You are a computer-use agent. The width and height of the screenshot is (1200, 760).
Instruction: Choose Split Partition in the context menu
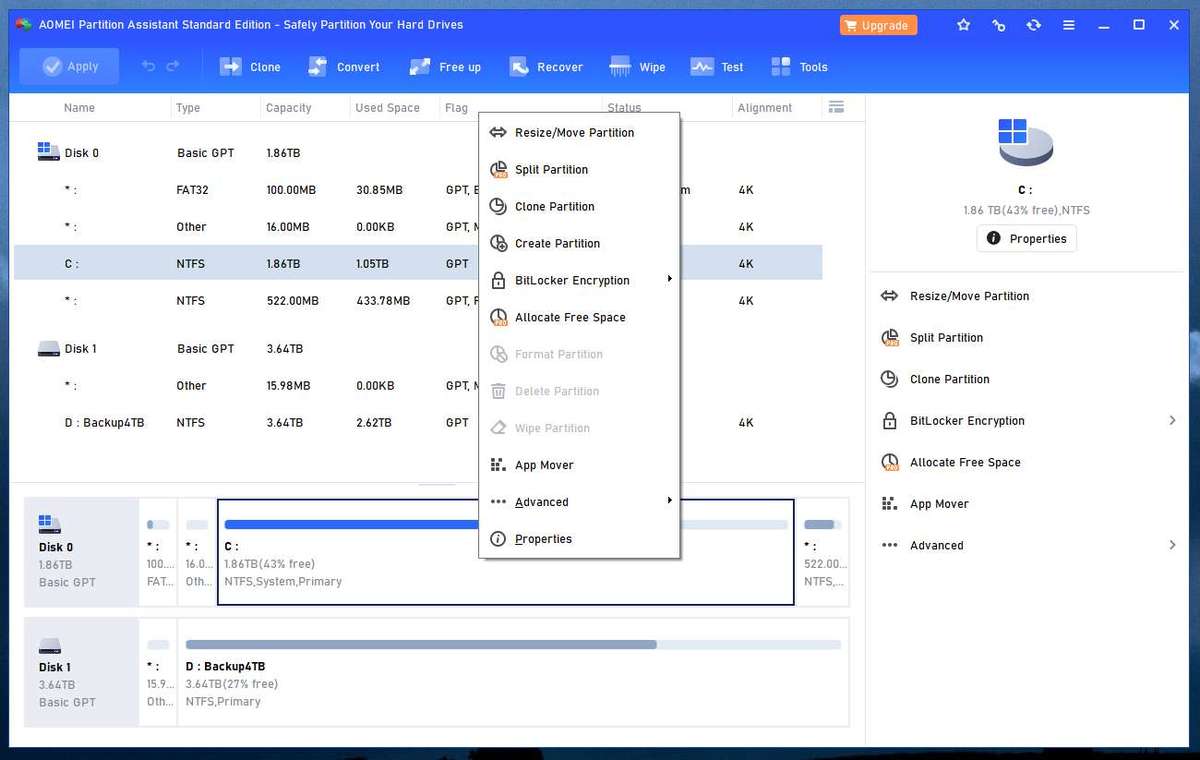point(579,169)
